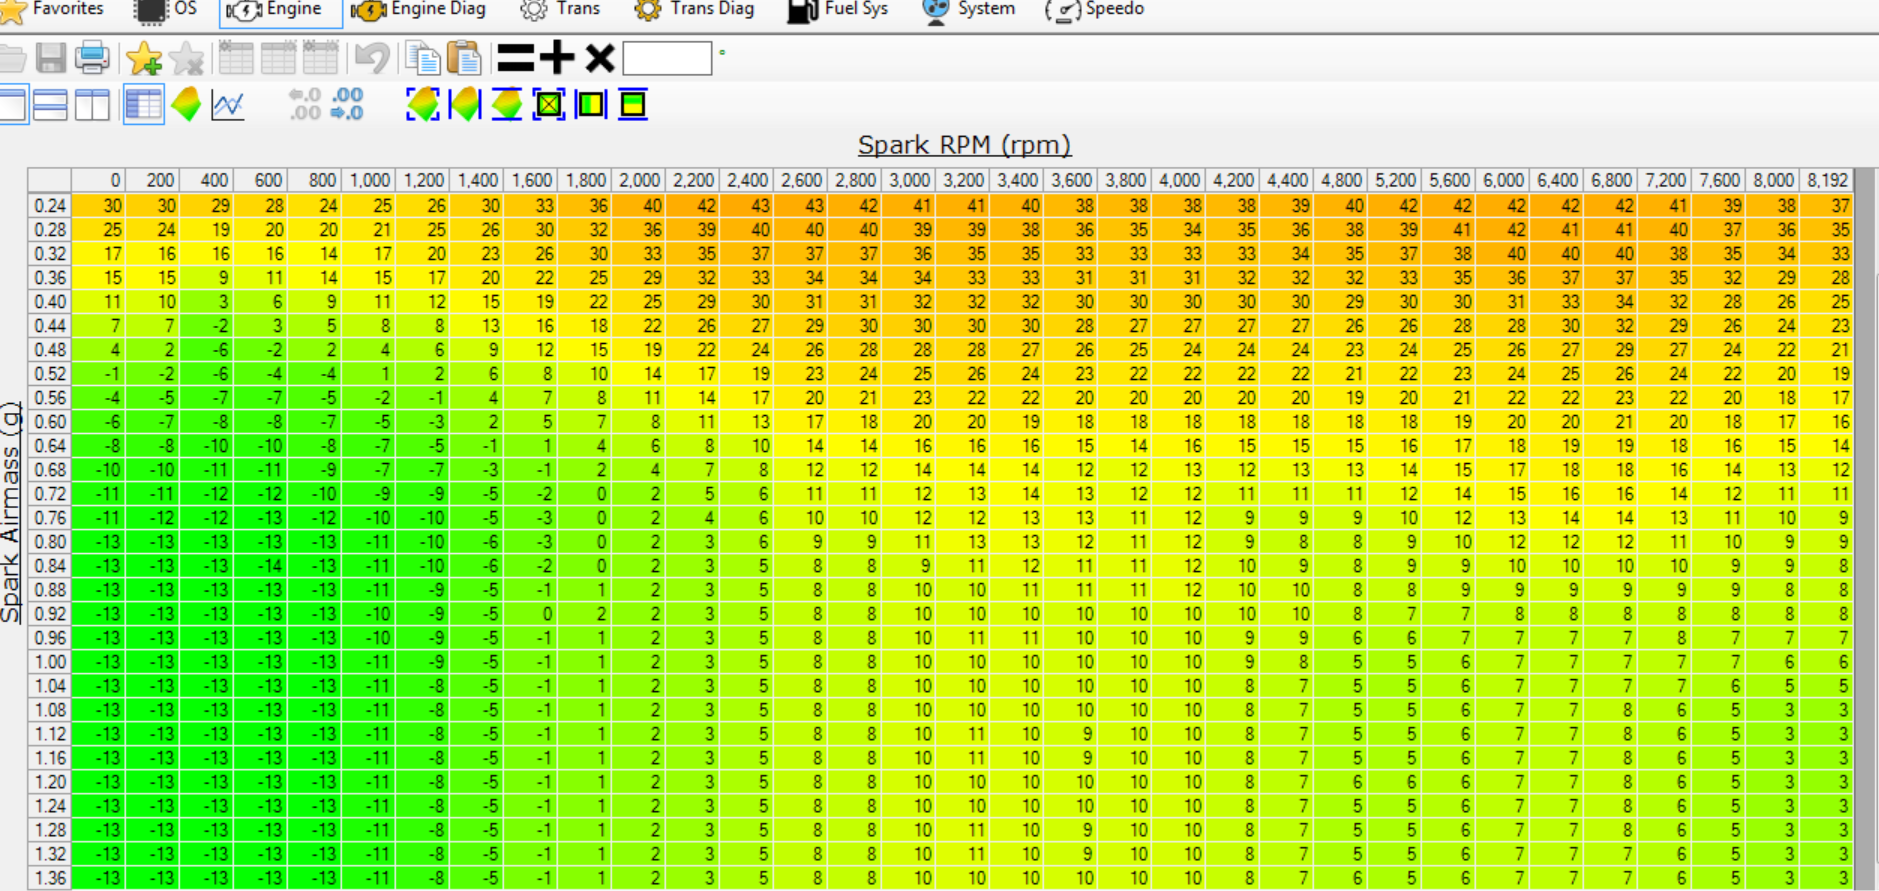Switch to horizontal split layout
1879x891 pixels.
tap(50, 104)
